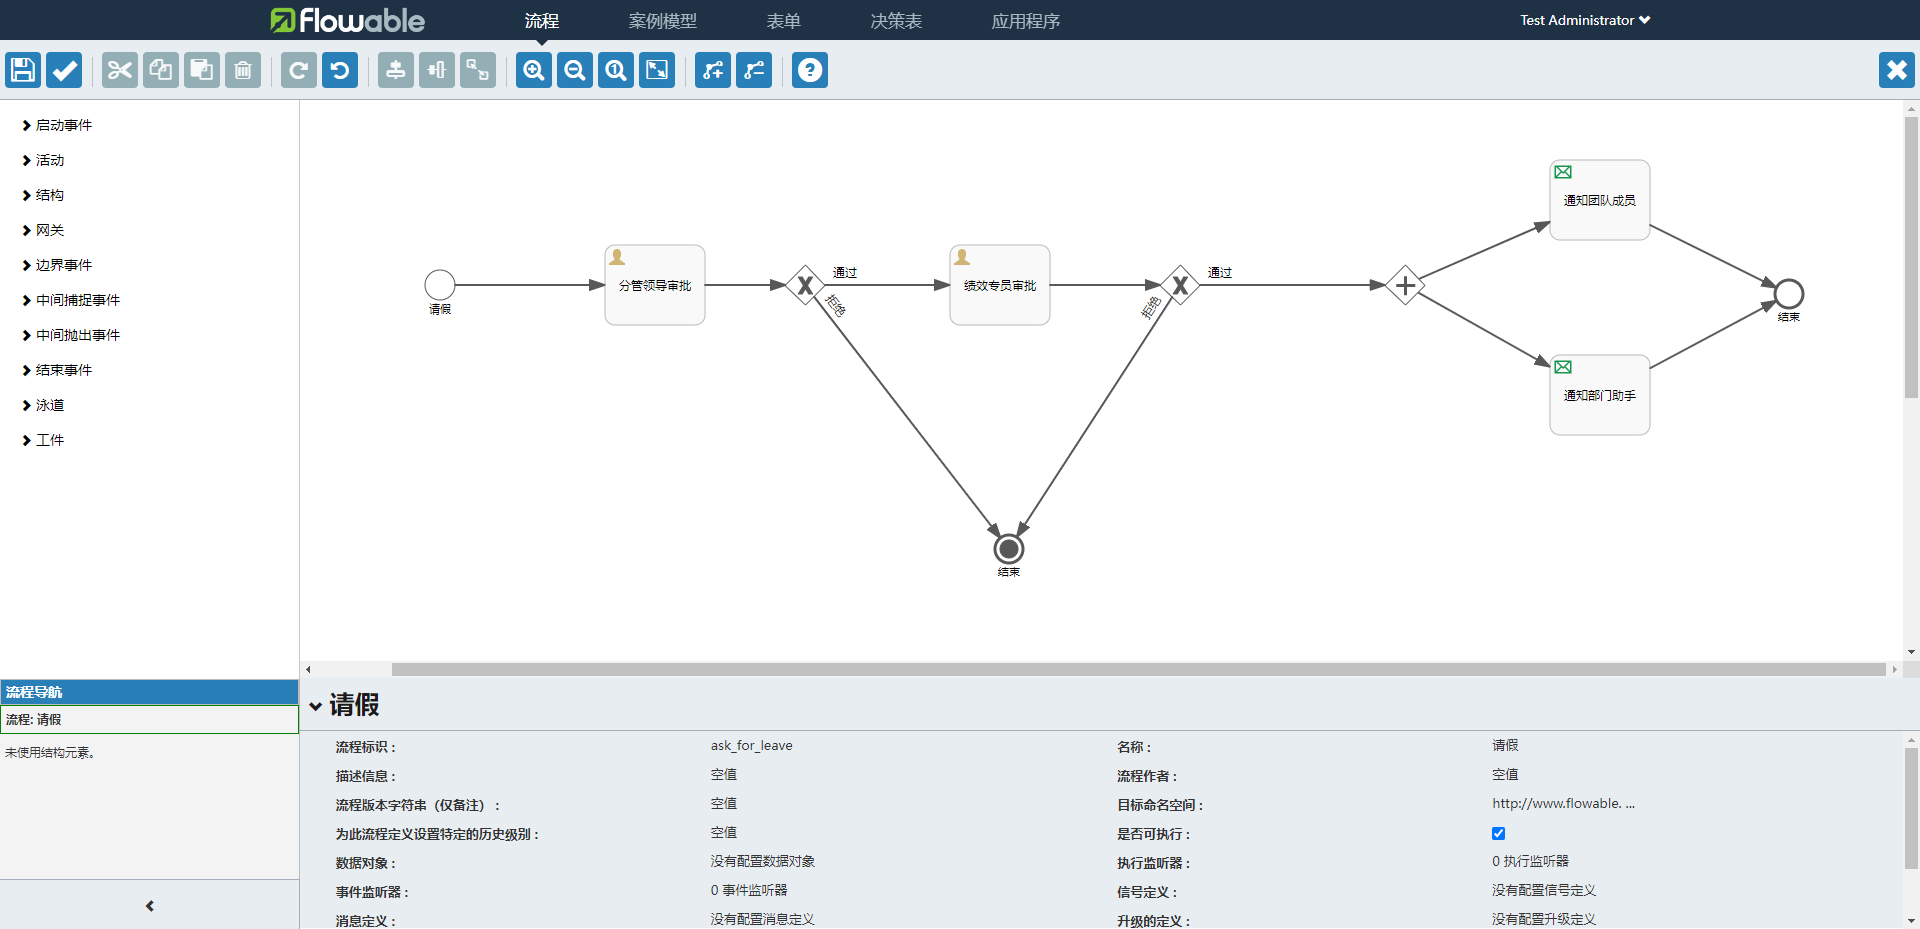This screenshot has height=929, width=1920.
Task: Open the help question mark icon
Action: [x=810, y=70]
